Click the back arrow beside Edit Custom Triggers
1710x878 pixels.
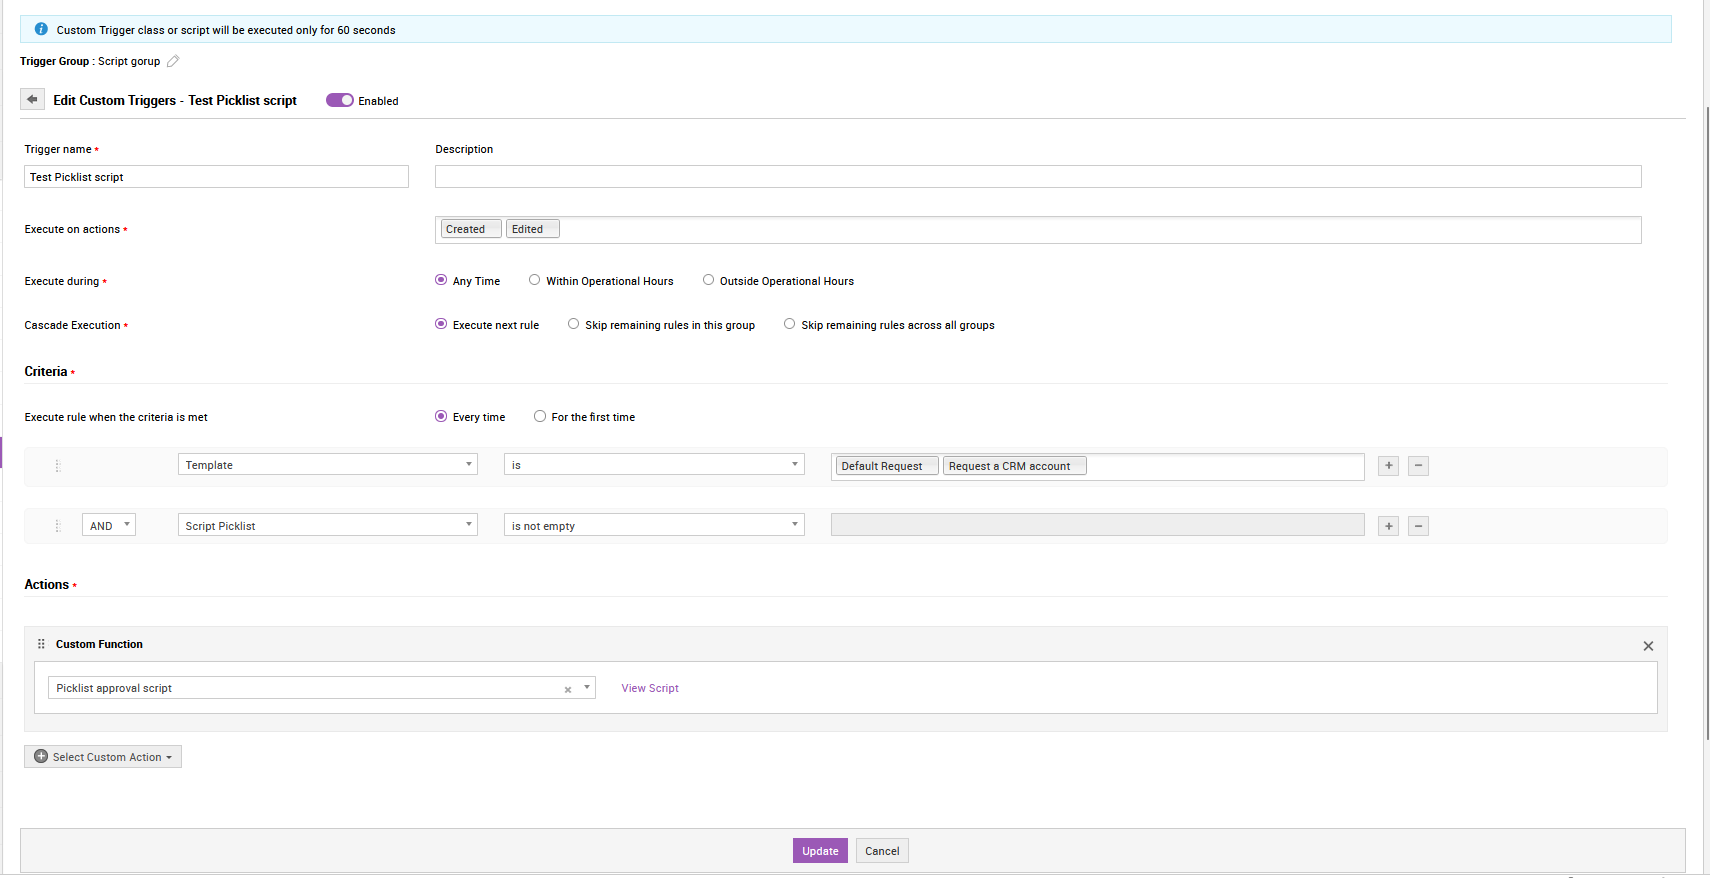32,100
